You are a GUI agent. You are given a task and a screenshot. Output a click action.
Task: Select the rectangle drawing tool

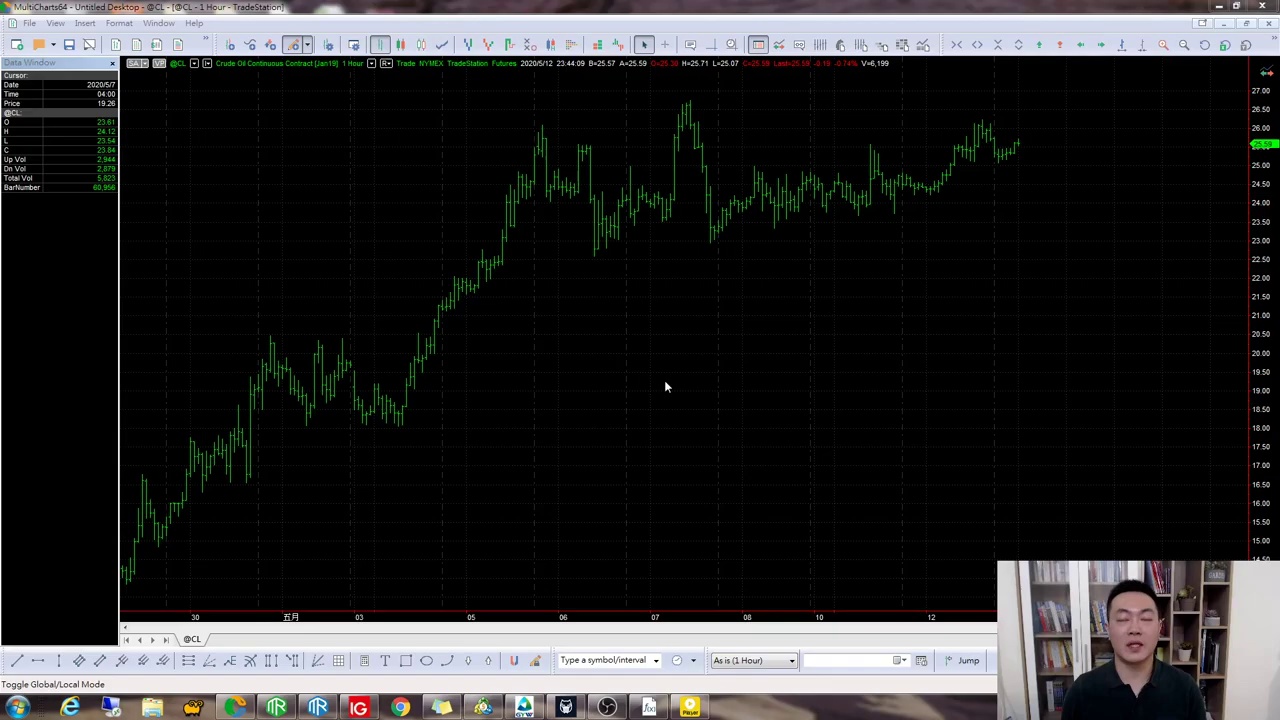coord(406,661)
